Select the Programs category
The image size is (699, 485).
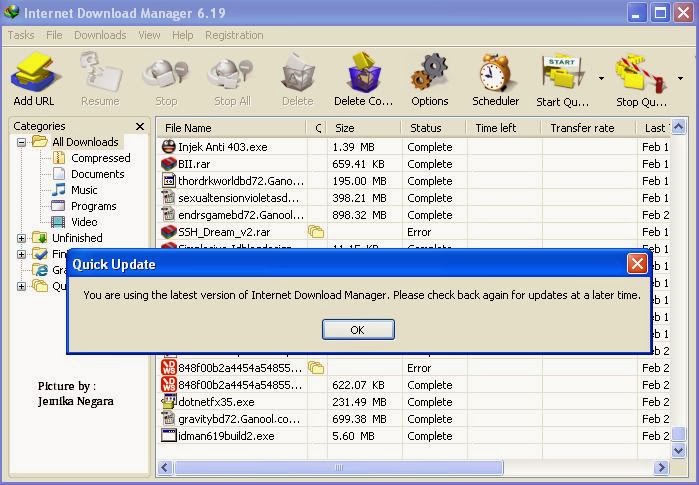tap(93, 206)
